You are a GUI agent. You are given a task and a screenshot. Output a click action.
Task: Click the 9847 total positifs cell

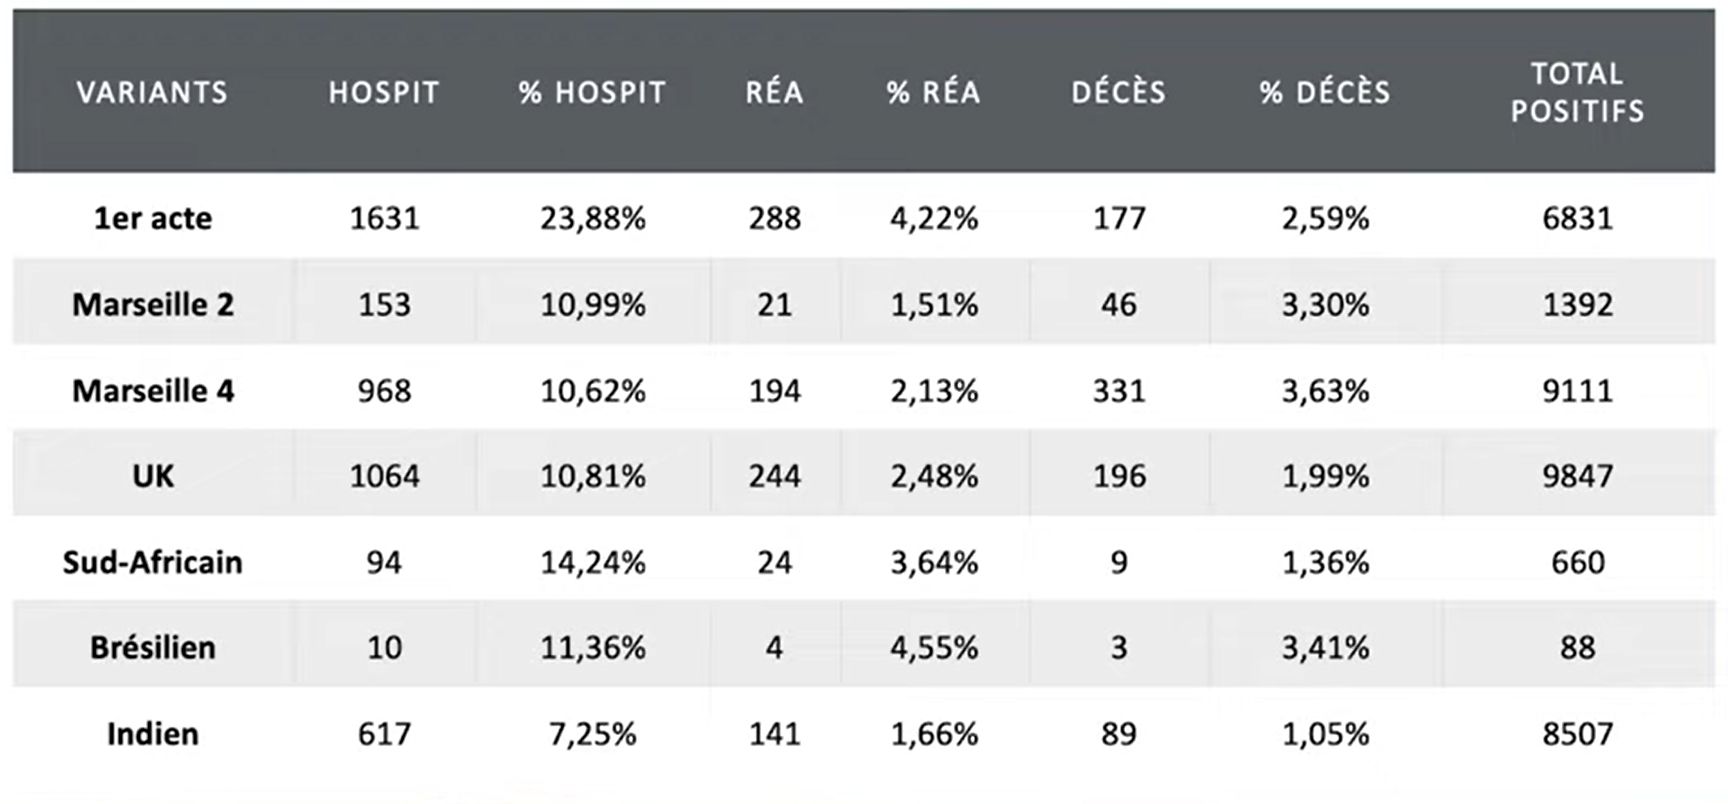click(1577, 476)
